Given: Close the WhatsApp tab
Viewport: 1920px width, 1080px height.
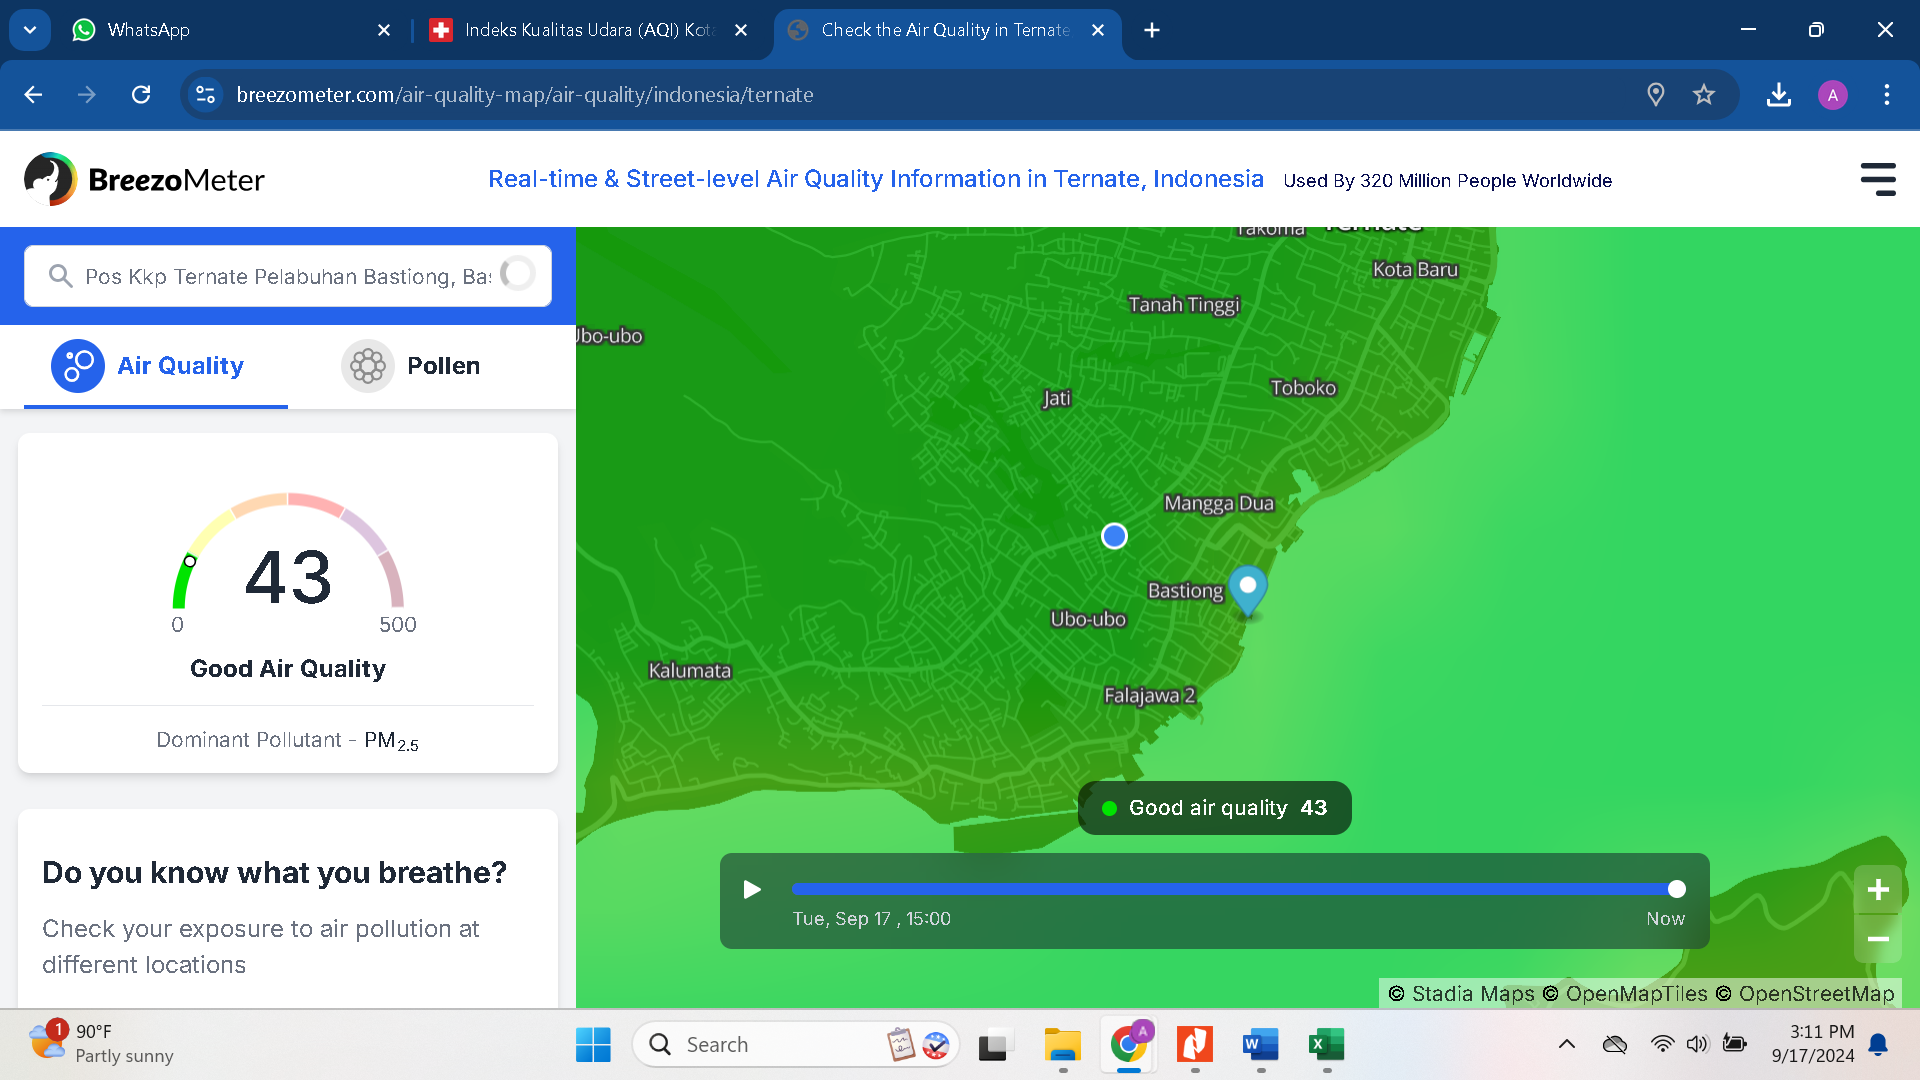Looking at the screenshot, I should [x=384, y=30].
